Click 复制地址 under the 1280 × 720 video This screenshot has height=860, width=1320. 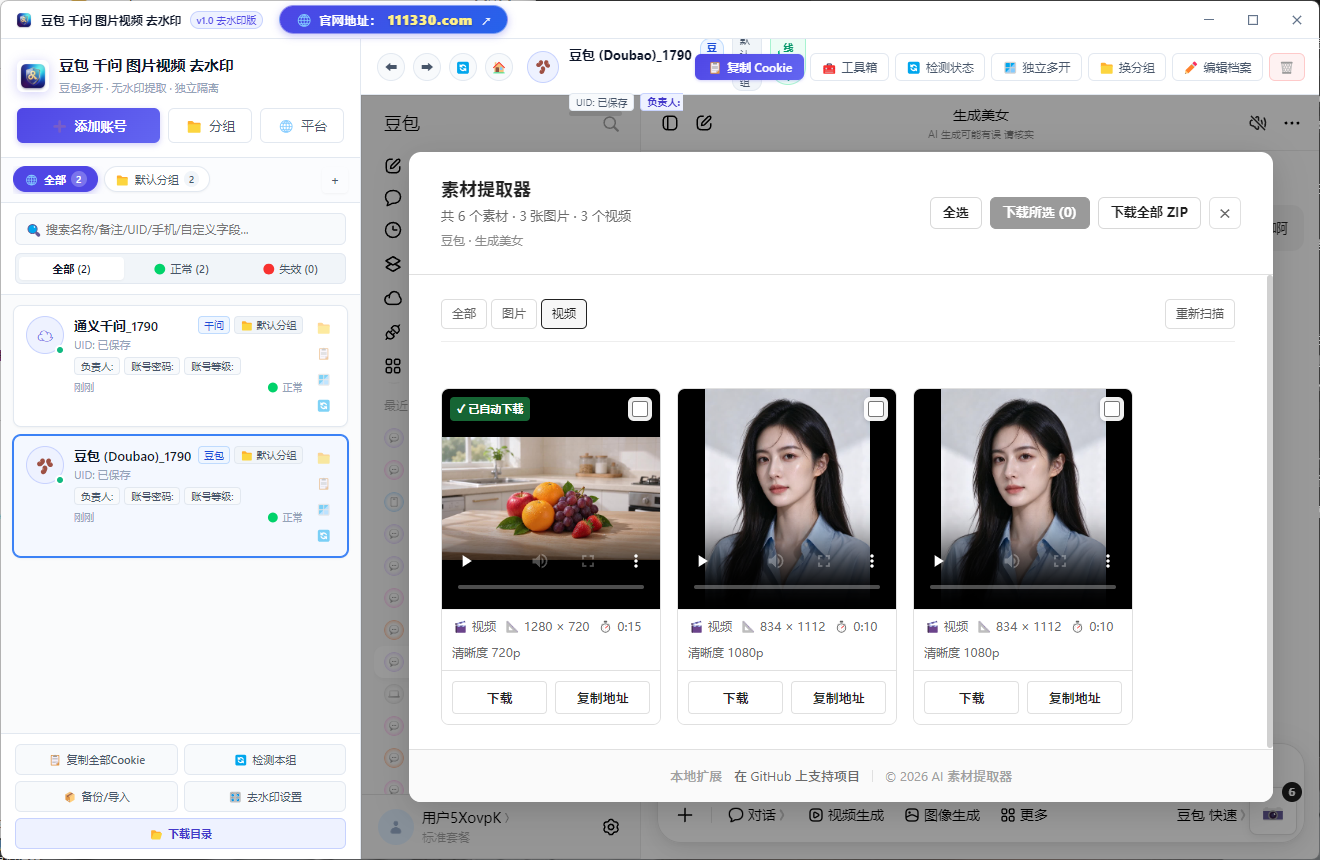[602, 698]
